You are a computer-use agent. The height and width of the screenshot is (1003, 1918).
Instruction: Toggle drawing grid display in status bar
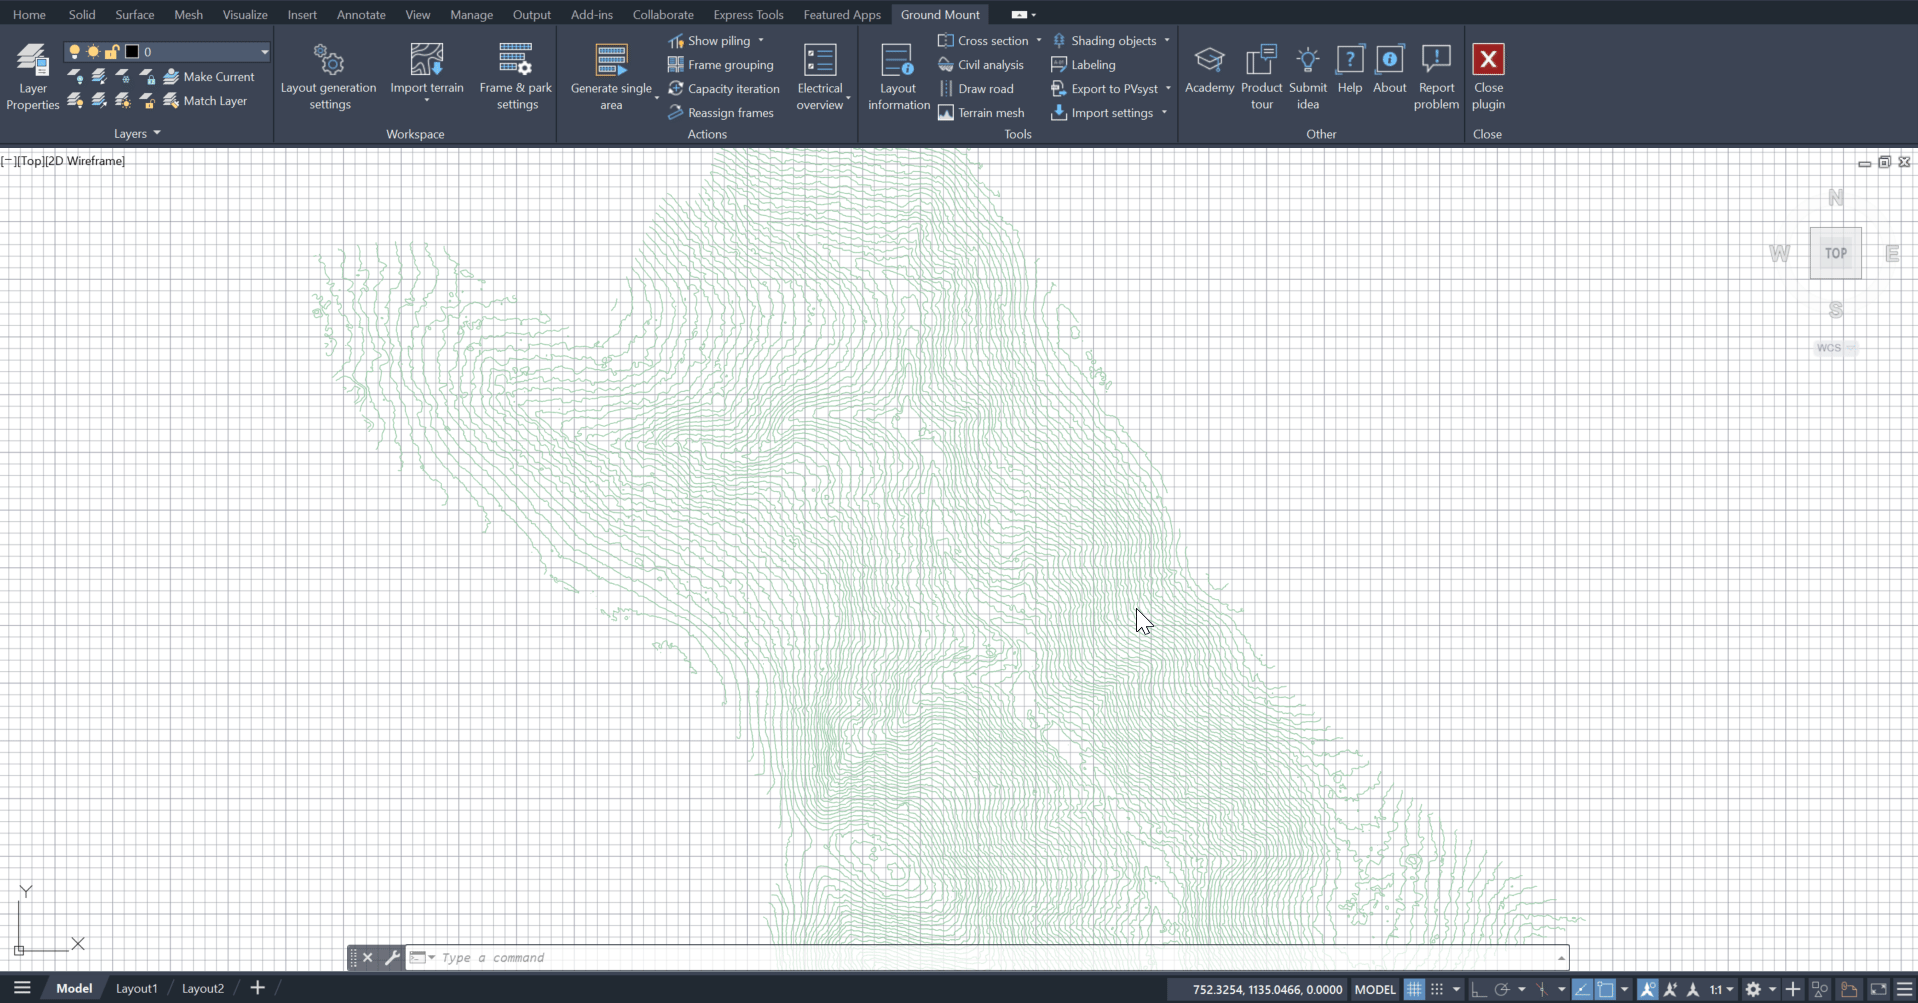(x=1414, y=989)
